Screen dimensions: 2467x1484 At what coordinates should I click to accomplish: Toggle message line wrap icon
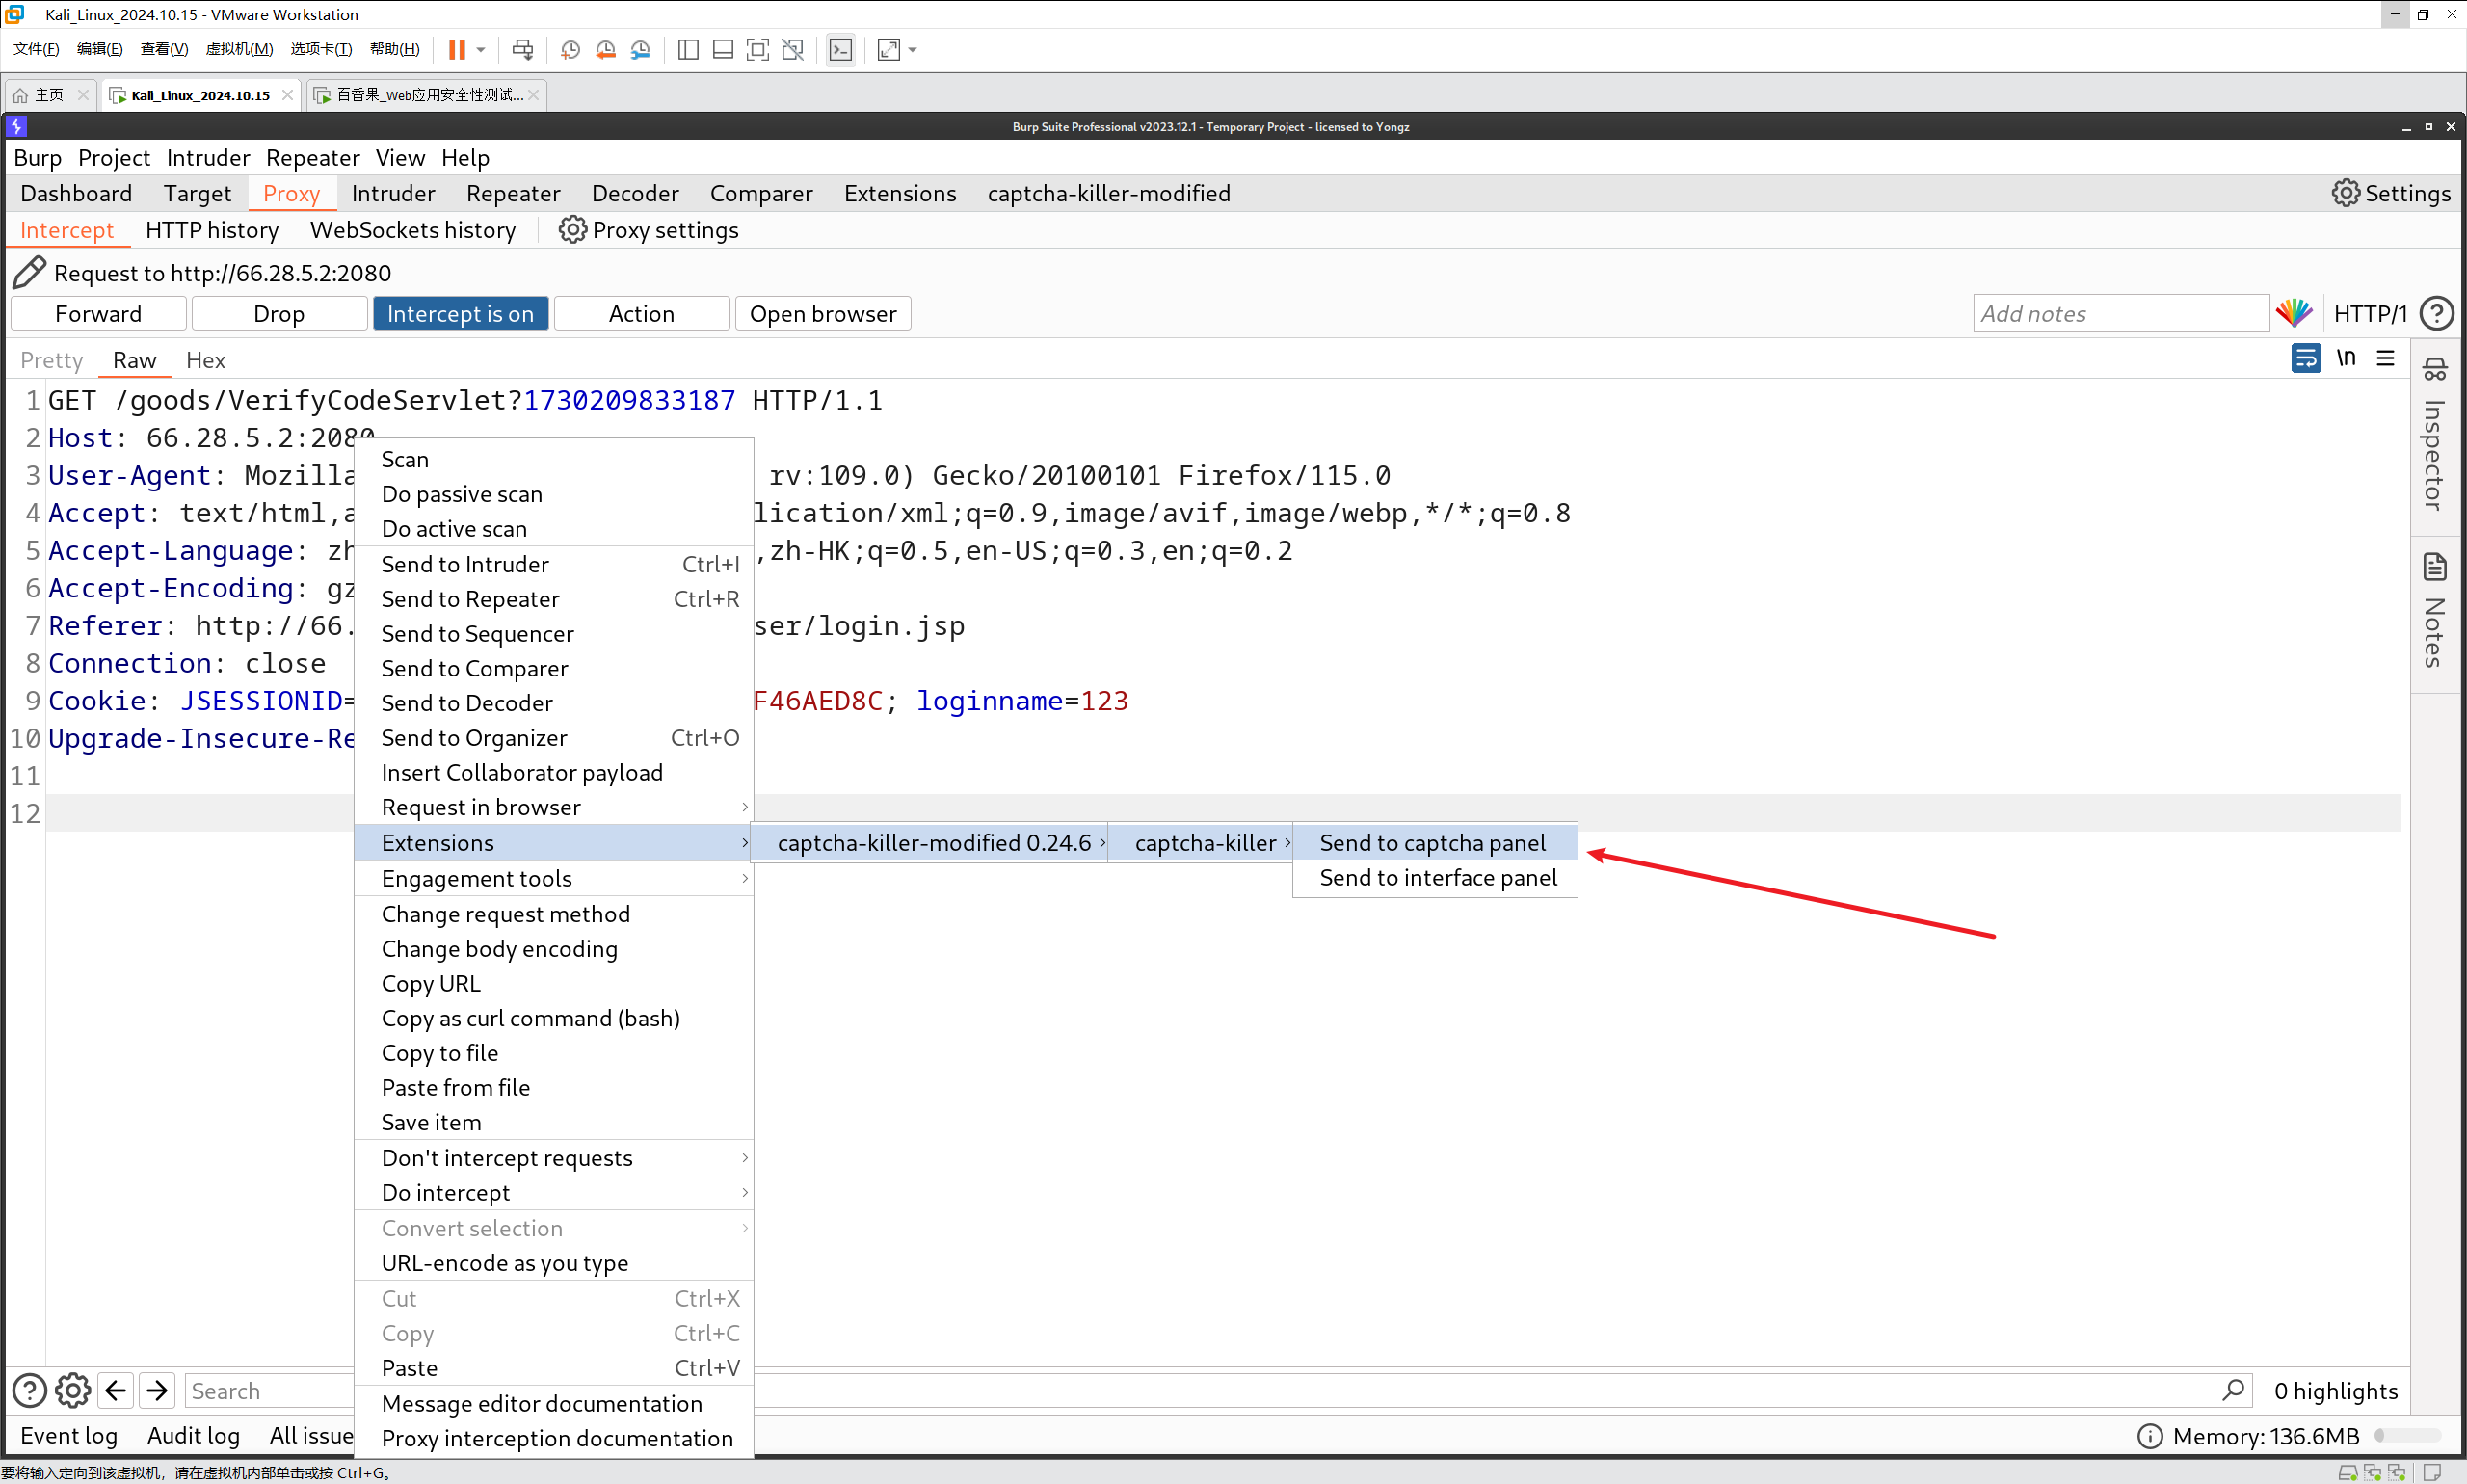2305,358
